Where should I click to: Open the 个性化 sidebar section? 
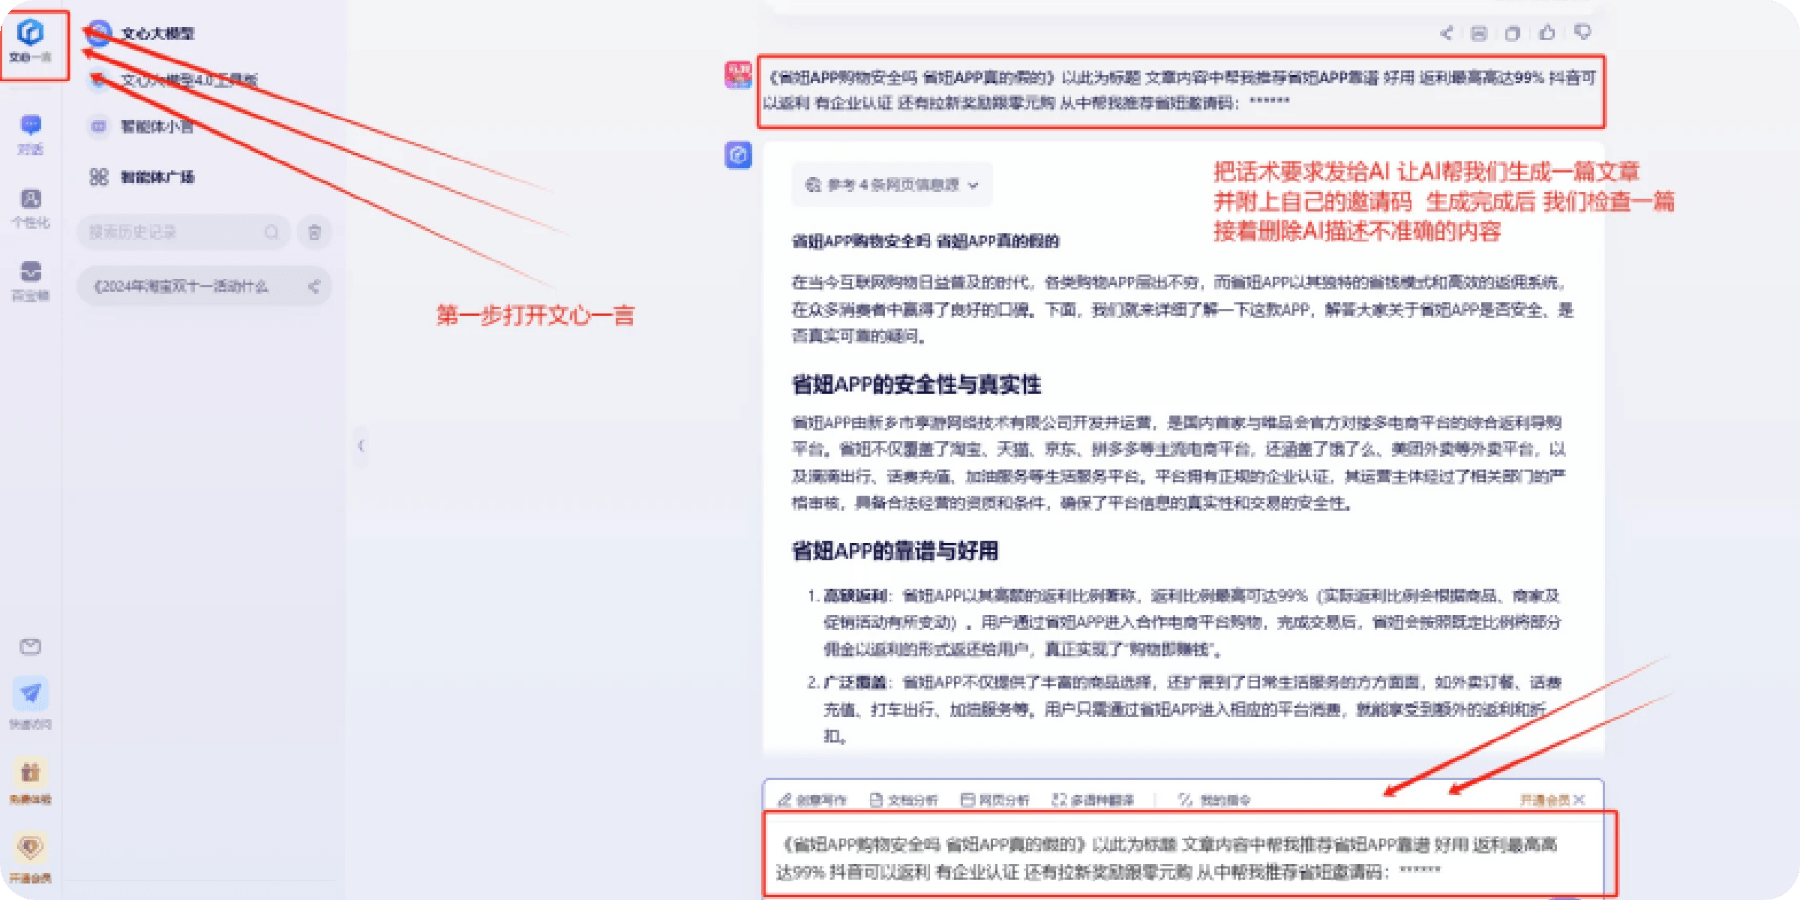[x=31, y=208]
